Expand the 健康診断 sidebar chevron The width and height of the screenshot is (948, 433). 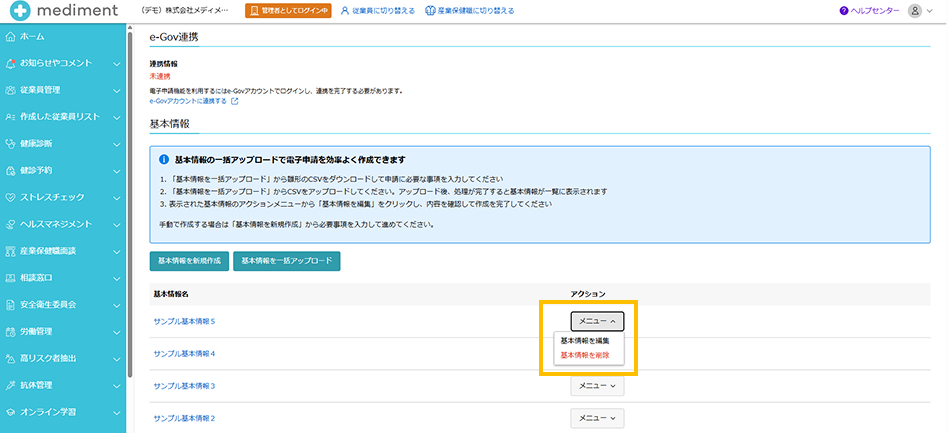(117, 144)
